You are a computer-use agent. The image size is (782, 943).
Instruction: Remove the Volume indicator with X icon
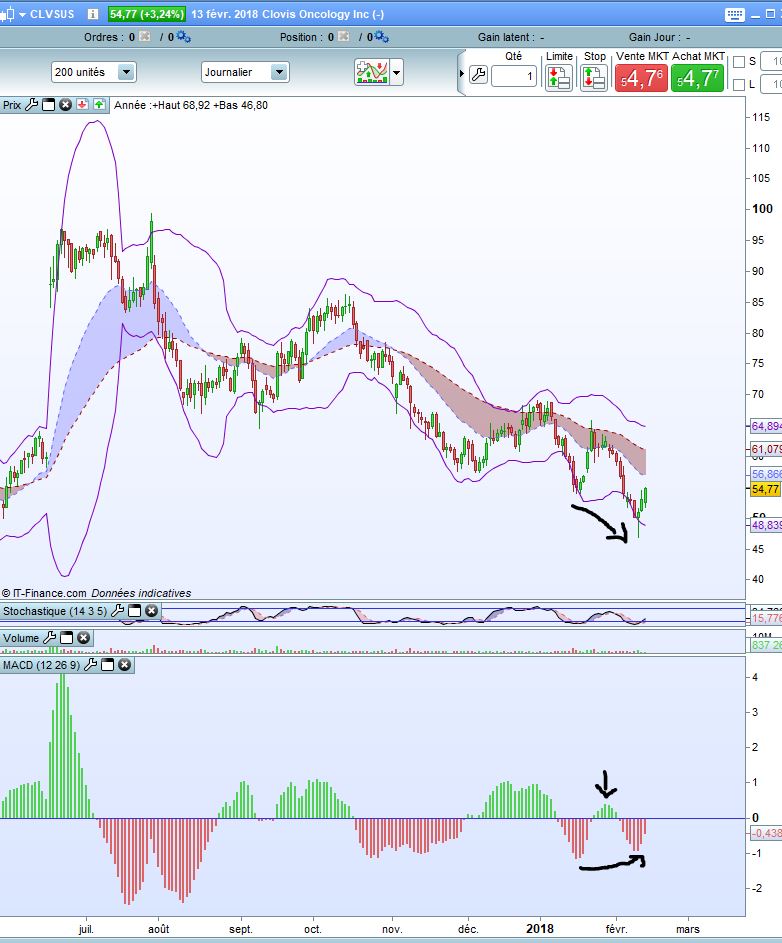(84, 637)
